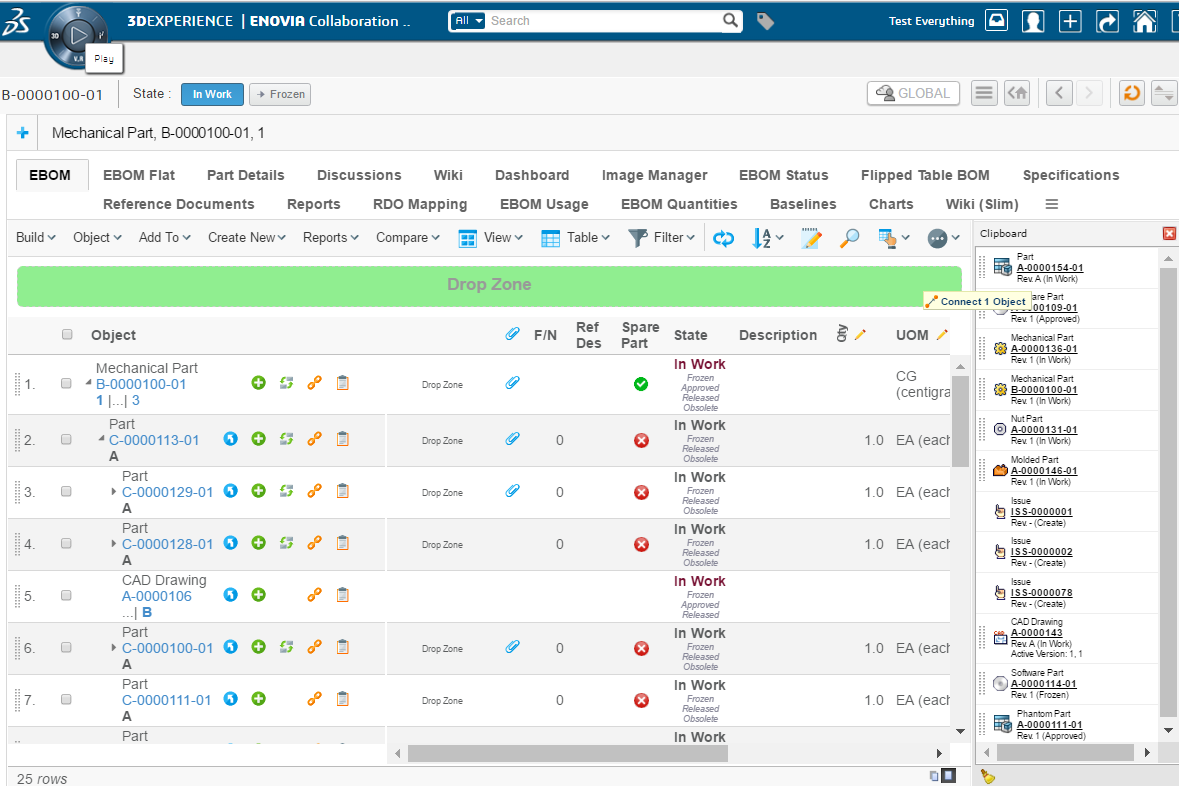Click the tag icon beside search bar
This screenshot has width=1179, height=786.
point(765,21)
